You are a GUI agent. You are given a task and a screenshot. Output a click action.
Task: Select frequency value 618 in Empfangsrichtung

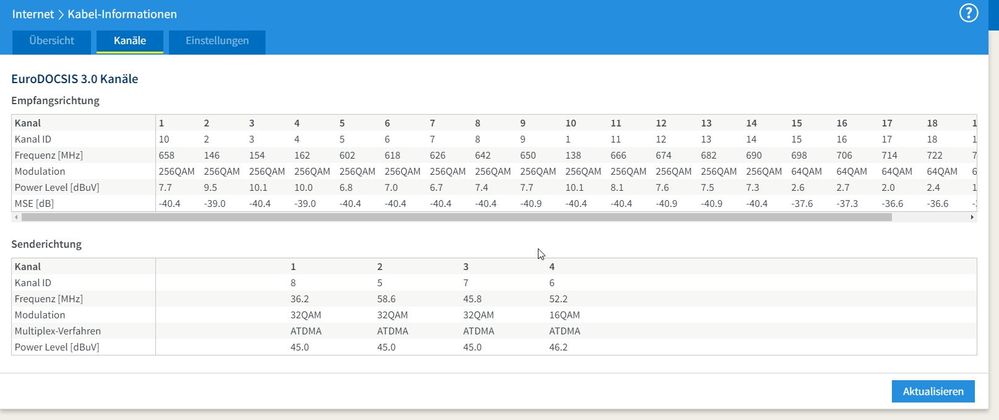pyautogui.click(x=392, y=155)
